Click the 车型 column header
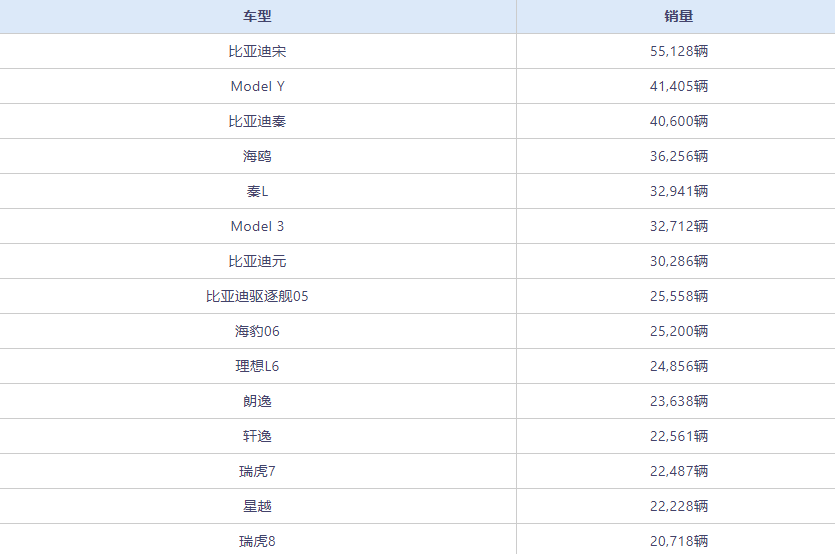 [x=257, y=16]
